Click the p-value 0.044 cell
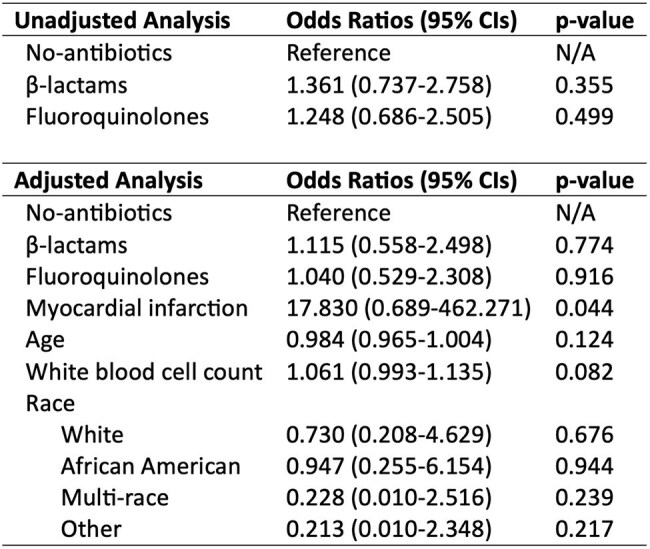650x549 pixels. coord(584,309)
